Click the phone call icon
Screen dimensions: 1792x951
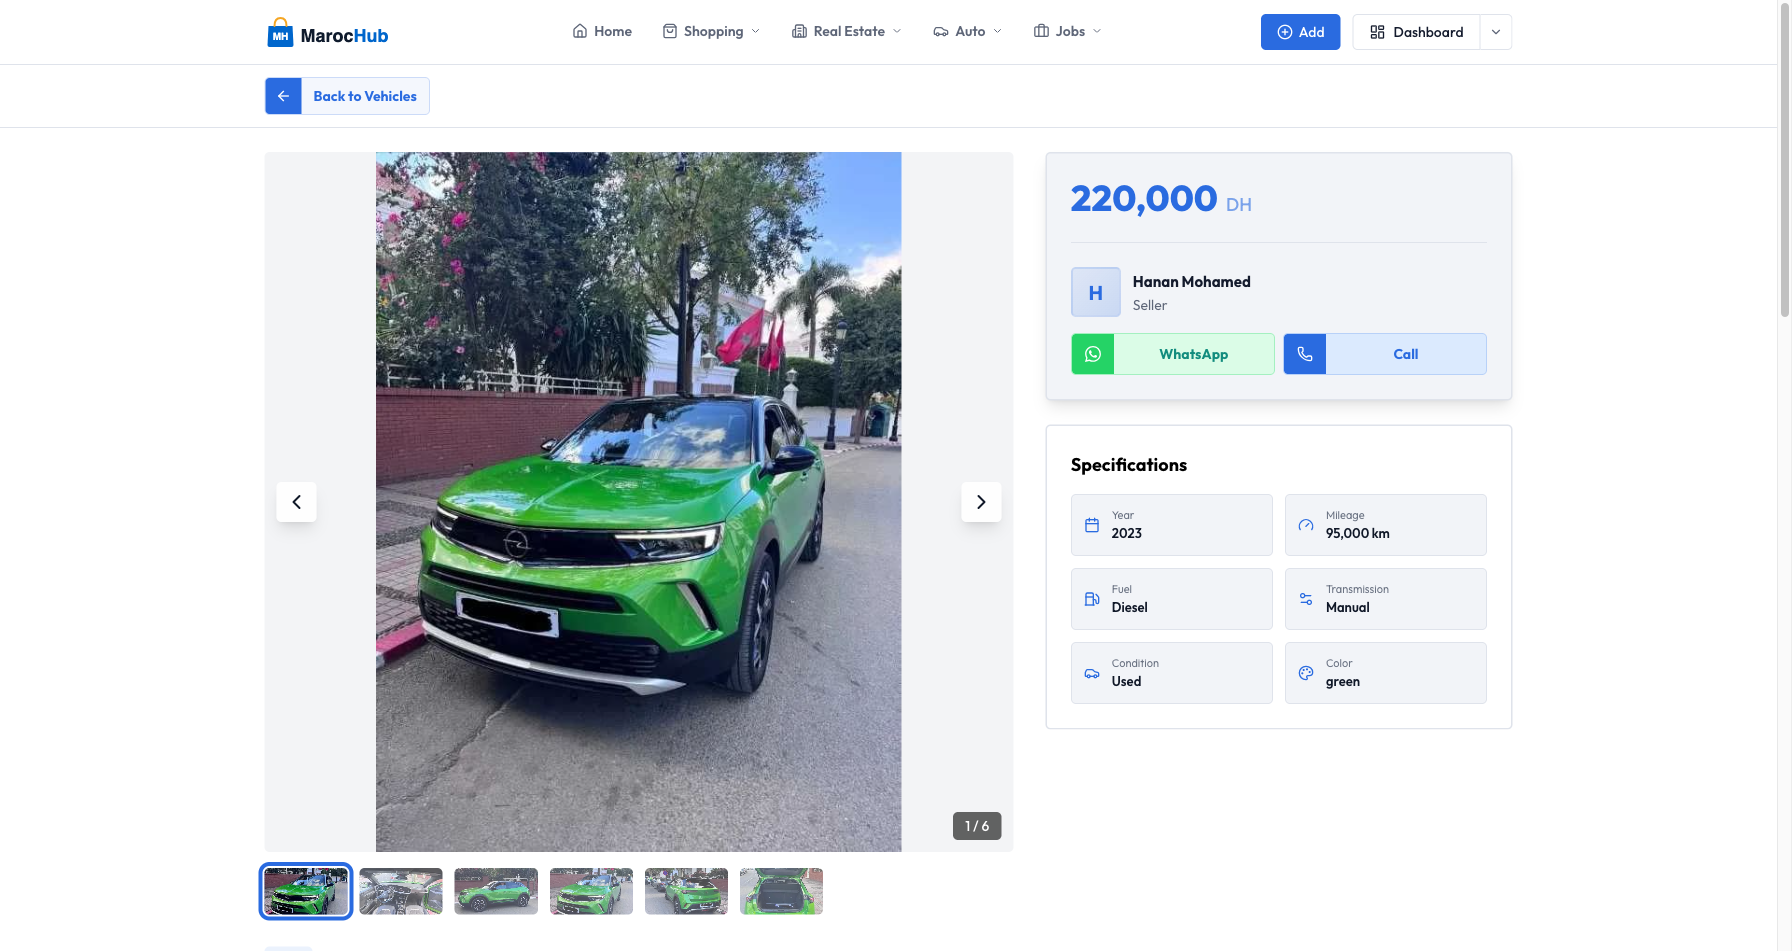[1305, 354]
